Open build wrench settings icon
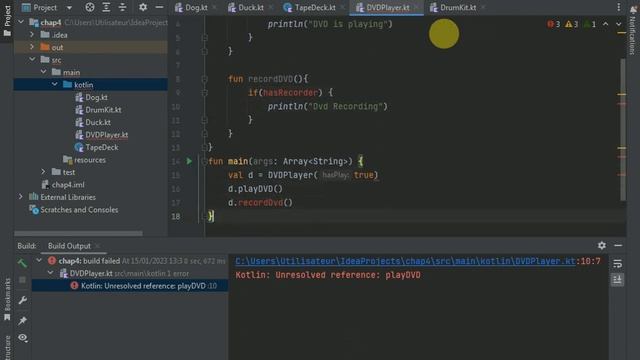 (x=22, y=300)
